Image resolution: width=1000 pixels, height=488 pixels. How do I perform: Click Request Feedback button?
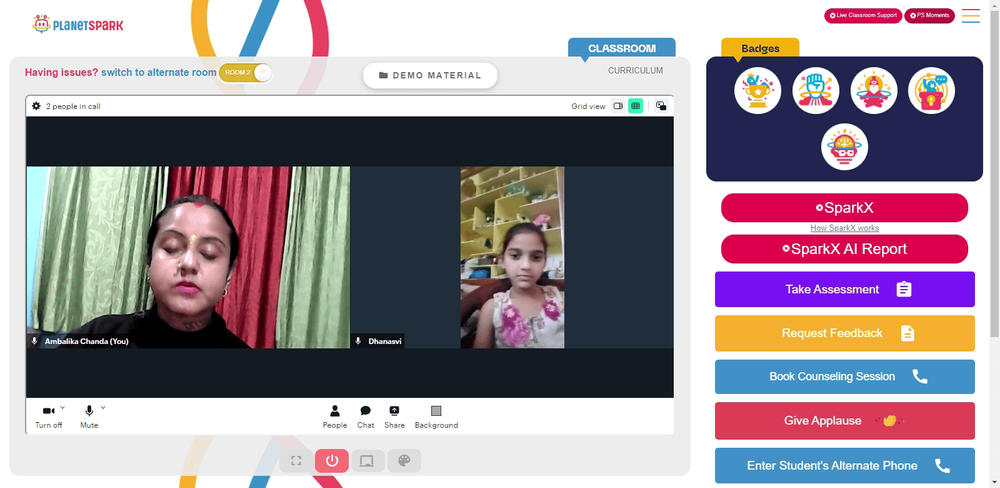tap(844, 333)
